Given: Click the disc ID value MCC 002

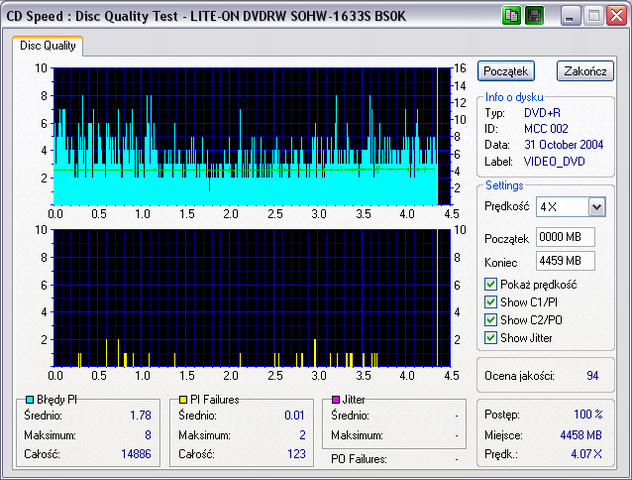Looking at the screenshot, I should (x=546, y=129).
